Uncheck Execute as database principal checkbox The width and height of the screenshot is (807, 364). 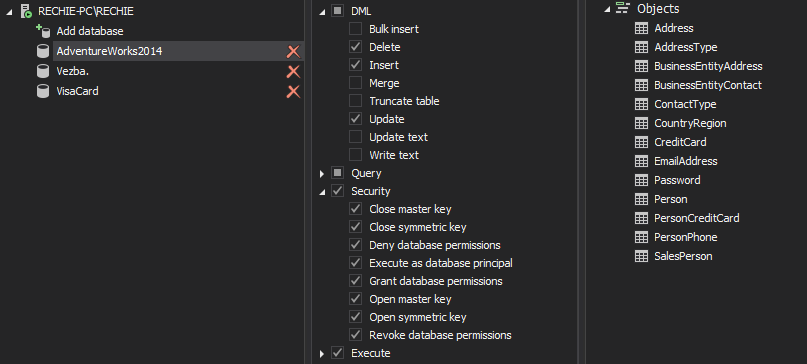(356, 263)
